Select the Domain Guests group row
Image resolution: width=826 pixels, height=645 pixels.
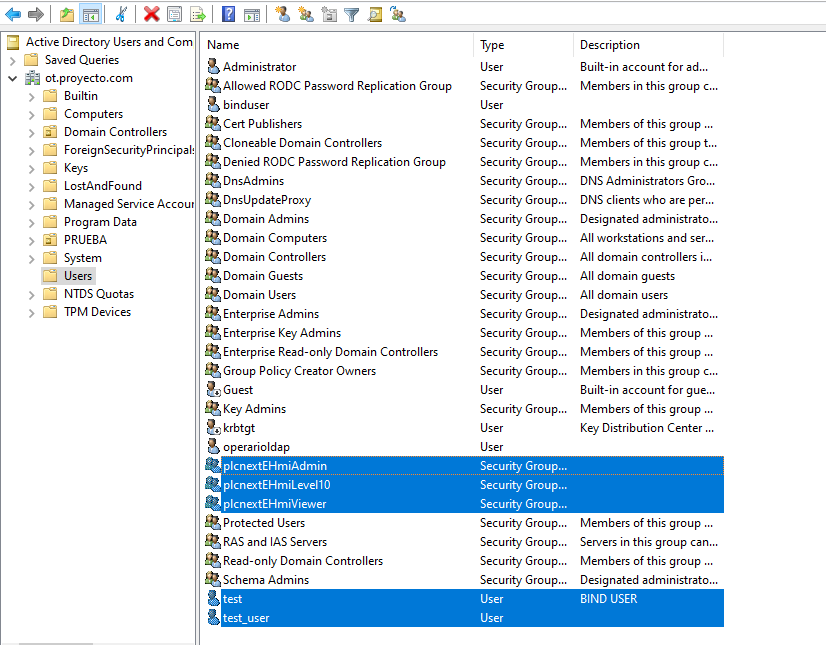click(x=464, y=276)
